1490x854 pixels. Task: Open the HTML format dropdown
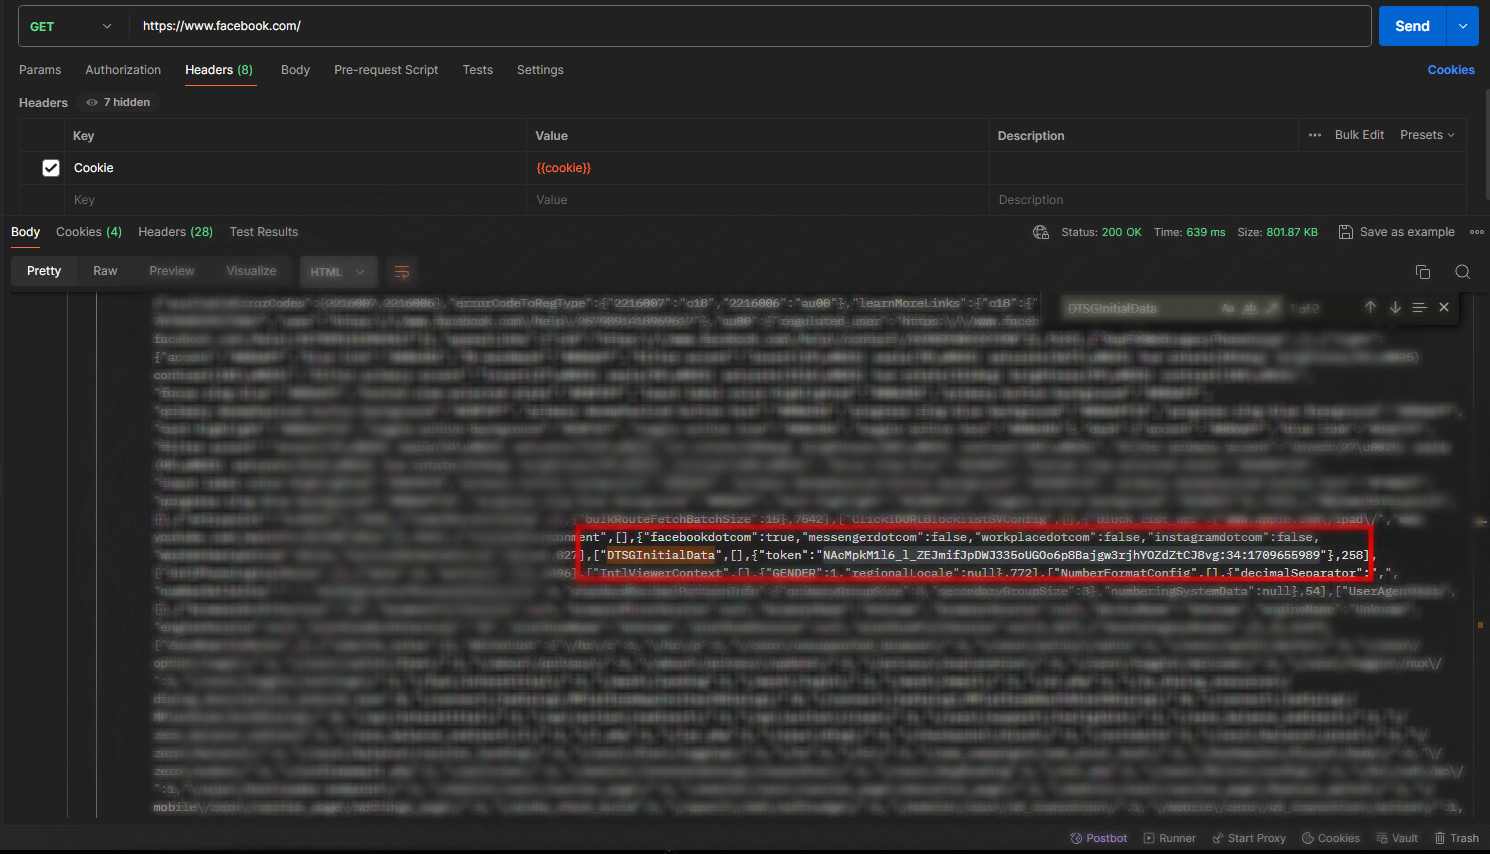pos(338,272)
